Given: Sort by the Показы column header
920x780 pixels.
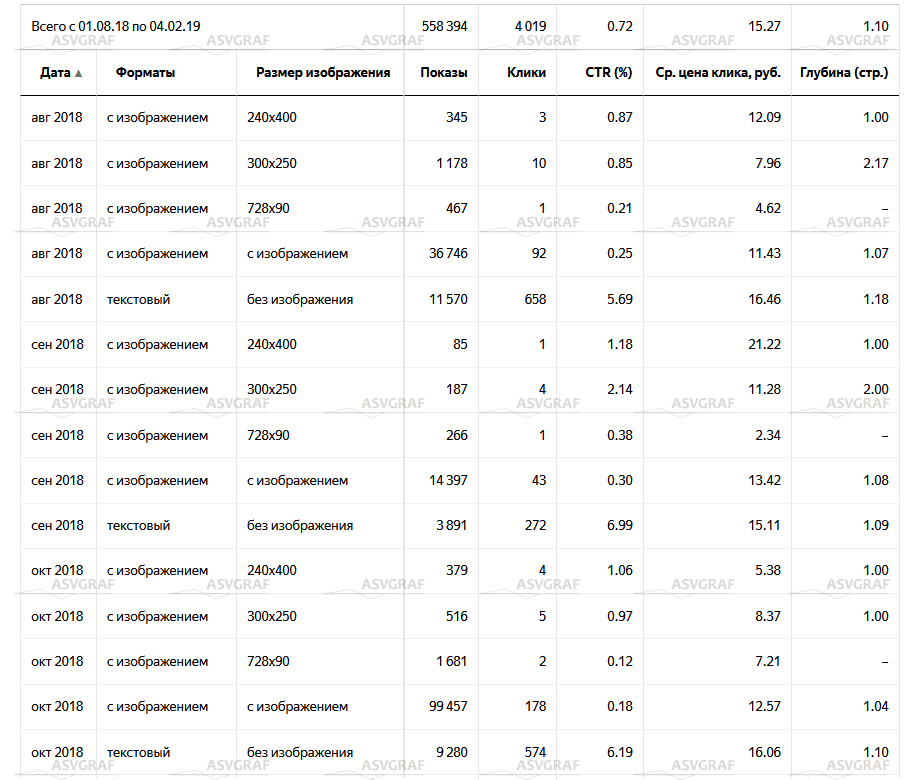Looking at the screenshot, I should [x=444, y=73].
